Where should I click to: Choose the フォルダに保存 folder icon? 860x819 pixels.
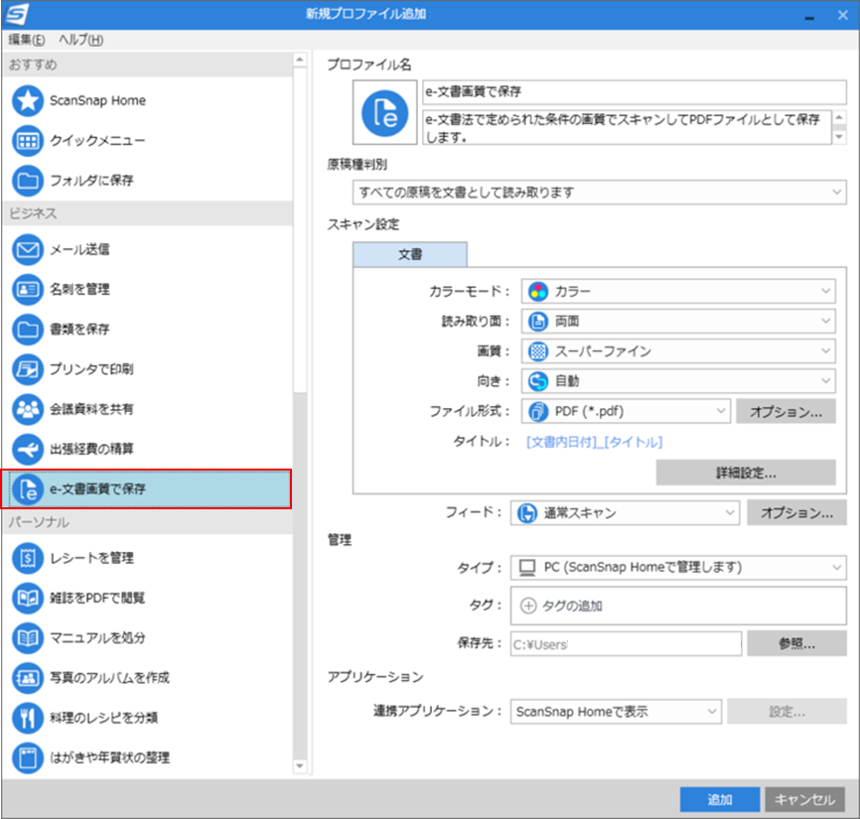[x=27, y=180]
